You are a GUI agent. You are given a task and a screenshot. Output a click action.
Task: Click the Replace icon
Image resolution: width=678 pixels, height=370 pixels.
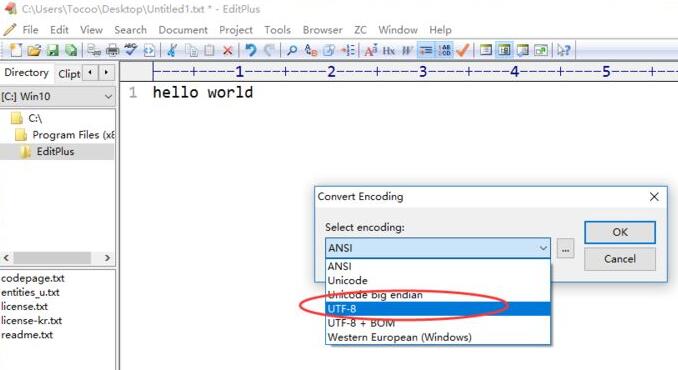310,51
